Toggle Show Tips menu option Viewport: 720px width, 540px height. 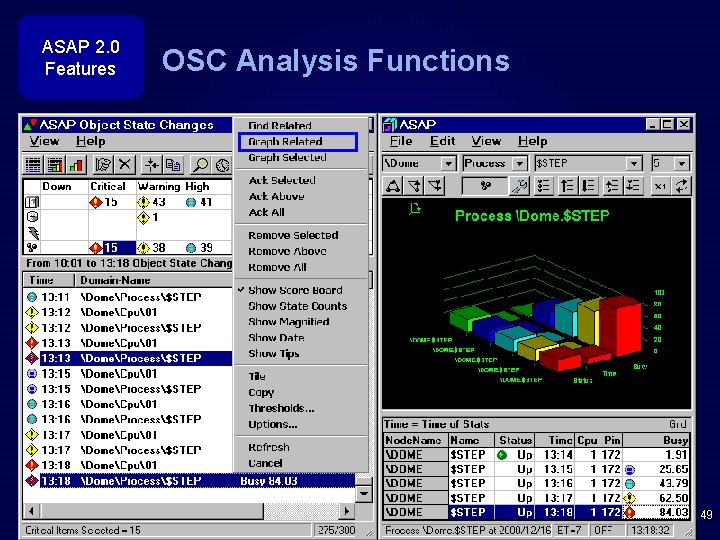pyautogui.click(x=274, y=354)
